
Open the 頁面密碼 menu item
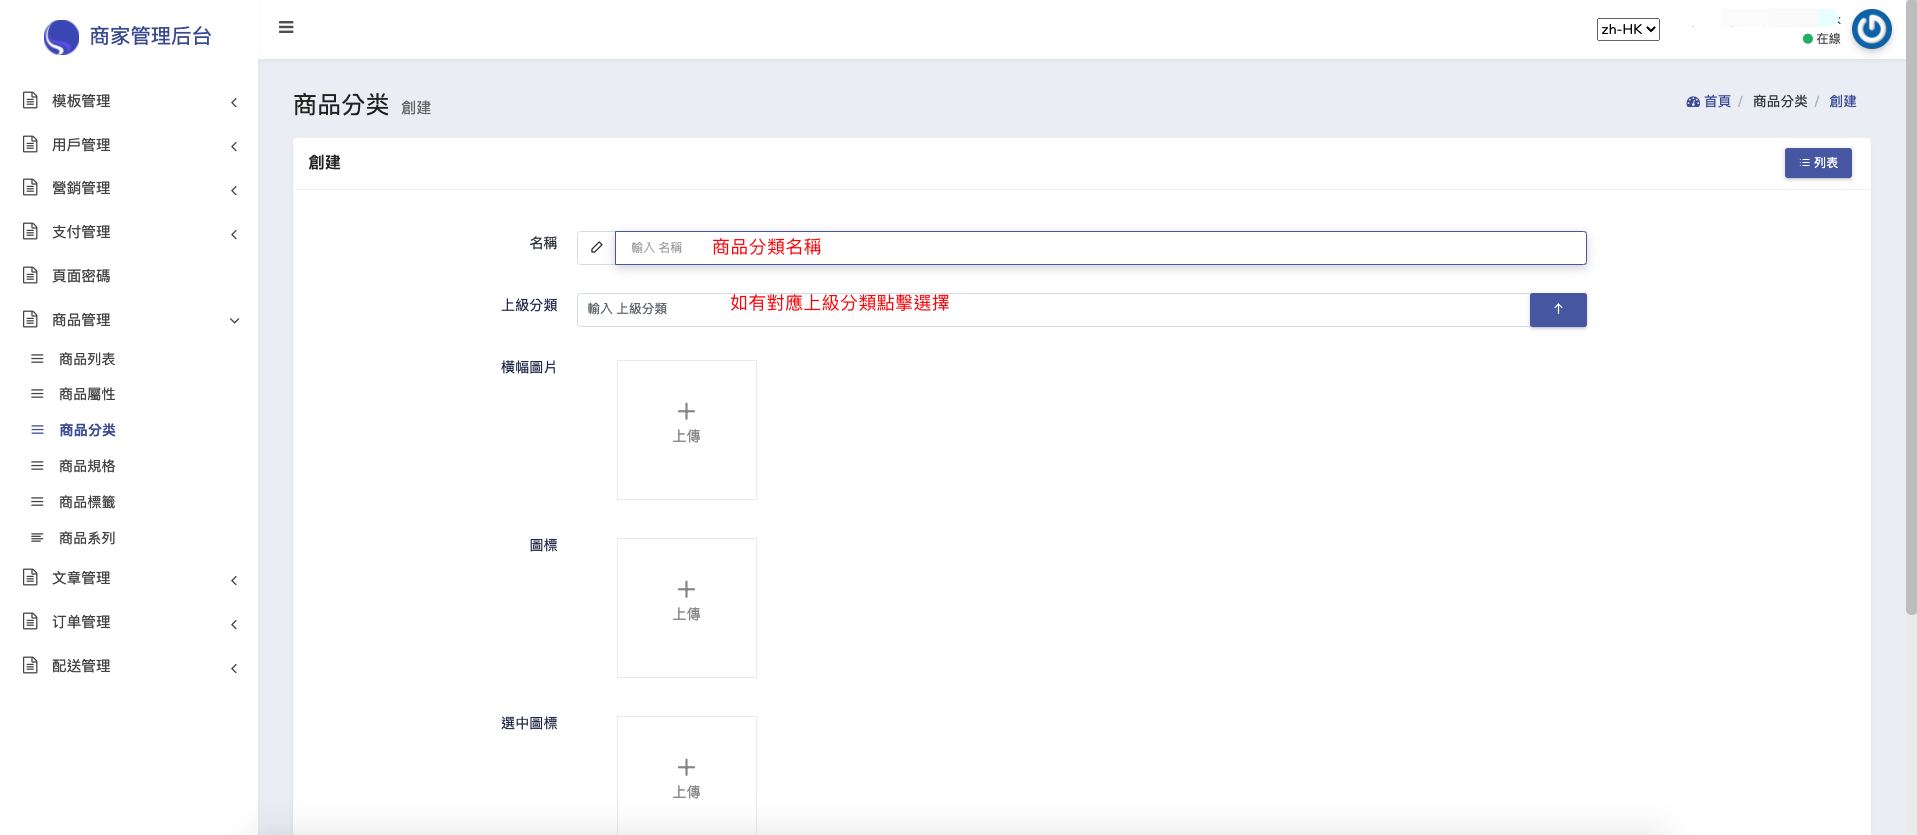(x=81, y=276)
